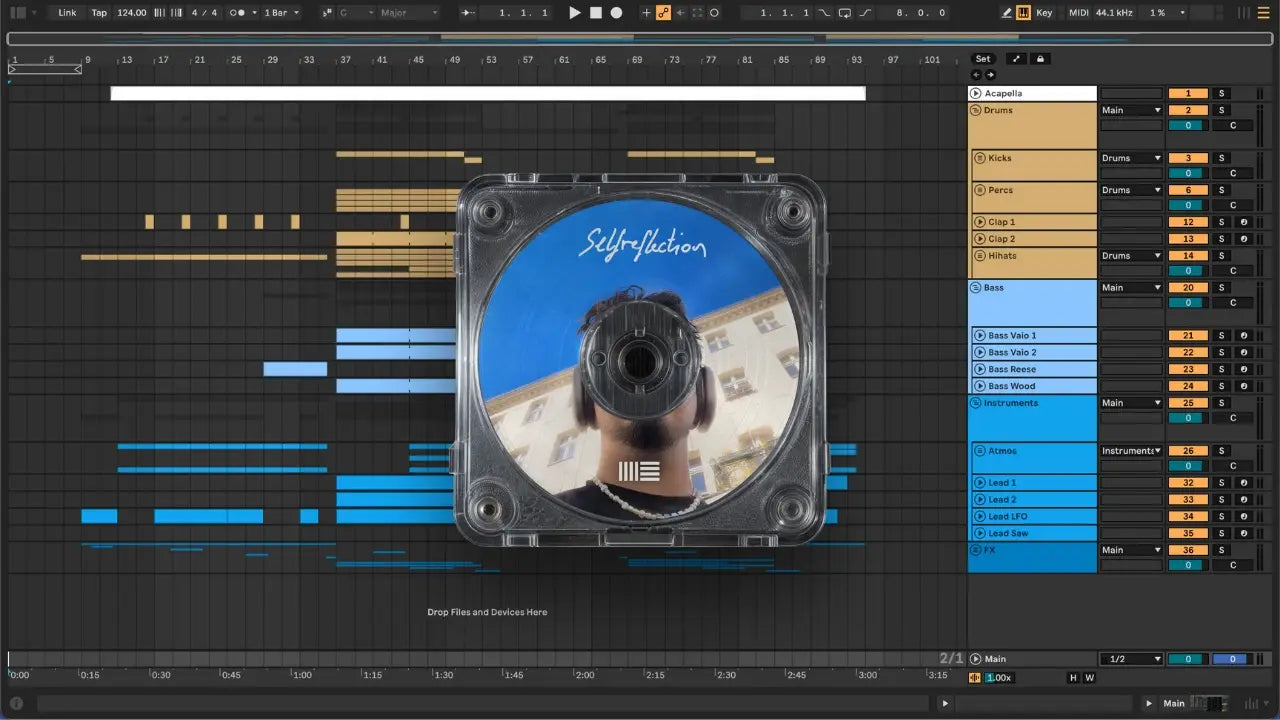Toggle the Follow playback arrow icon
Screen dimensions: 1280x720
click(x=468, y=13)
